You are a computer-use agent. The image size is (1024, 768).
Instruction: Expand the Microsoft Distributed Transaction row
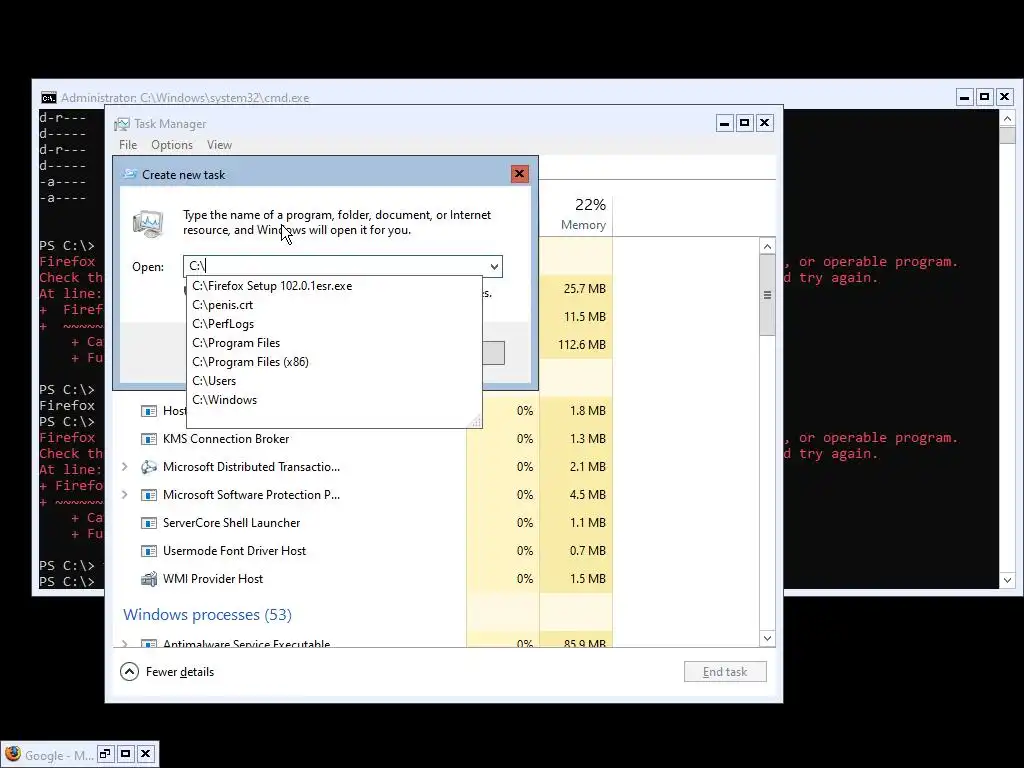pyautogui.click(x=125, y=467)
